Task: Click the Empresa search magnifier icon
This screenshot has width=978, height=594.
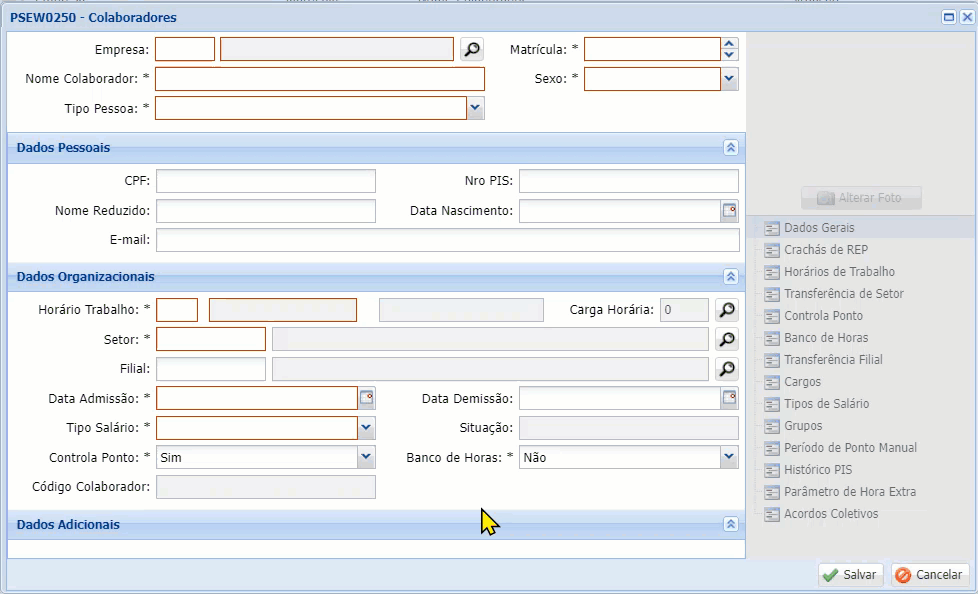Action: [471, 49]
